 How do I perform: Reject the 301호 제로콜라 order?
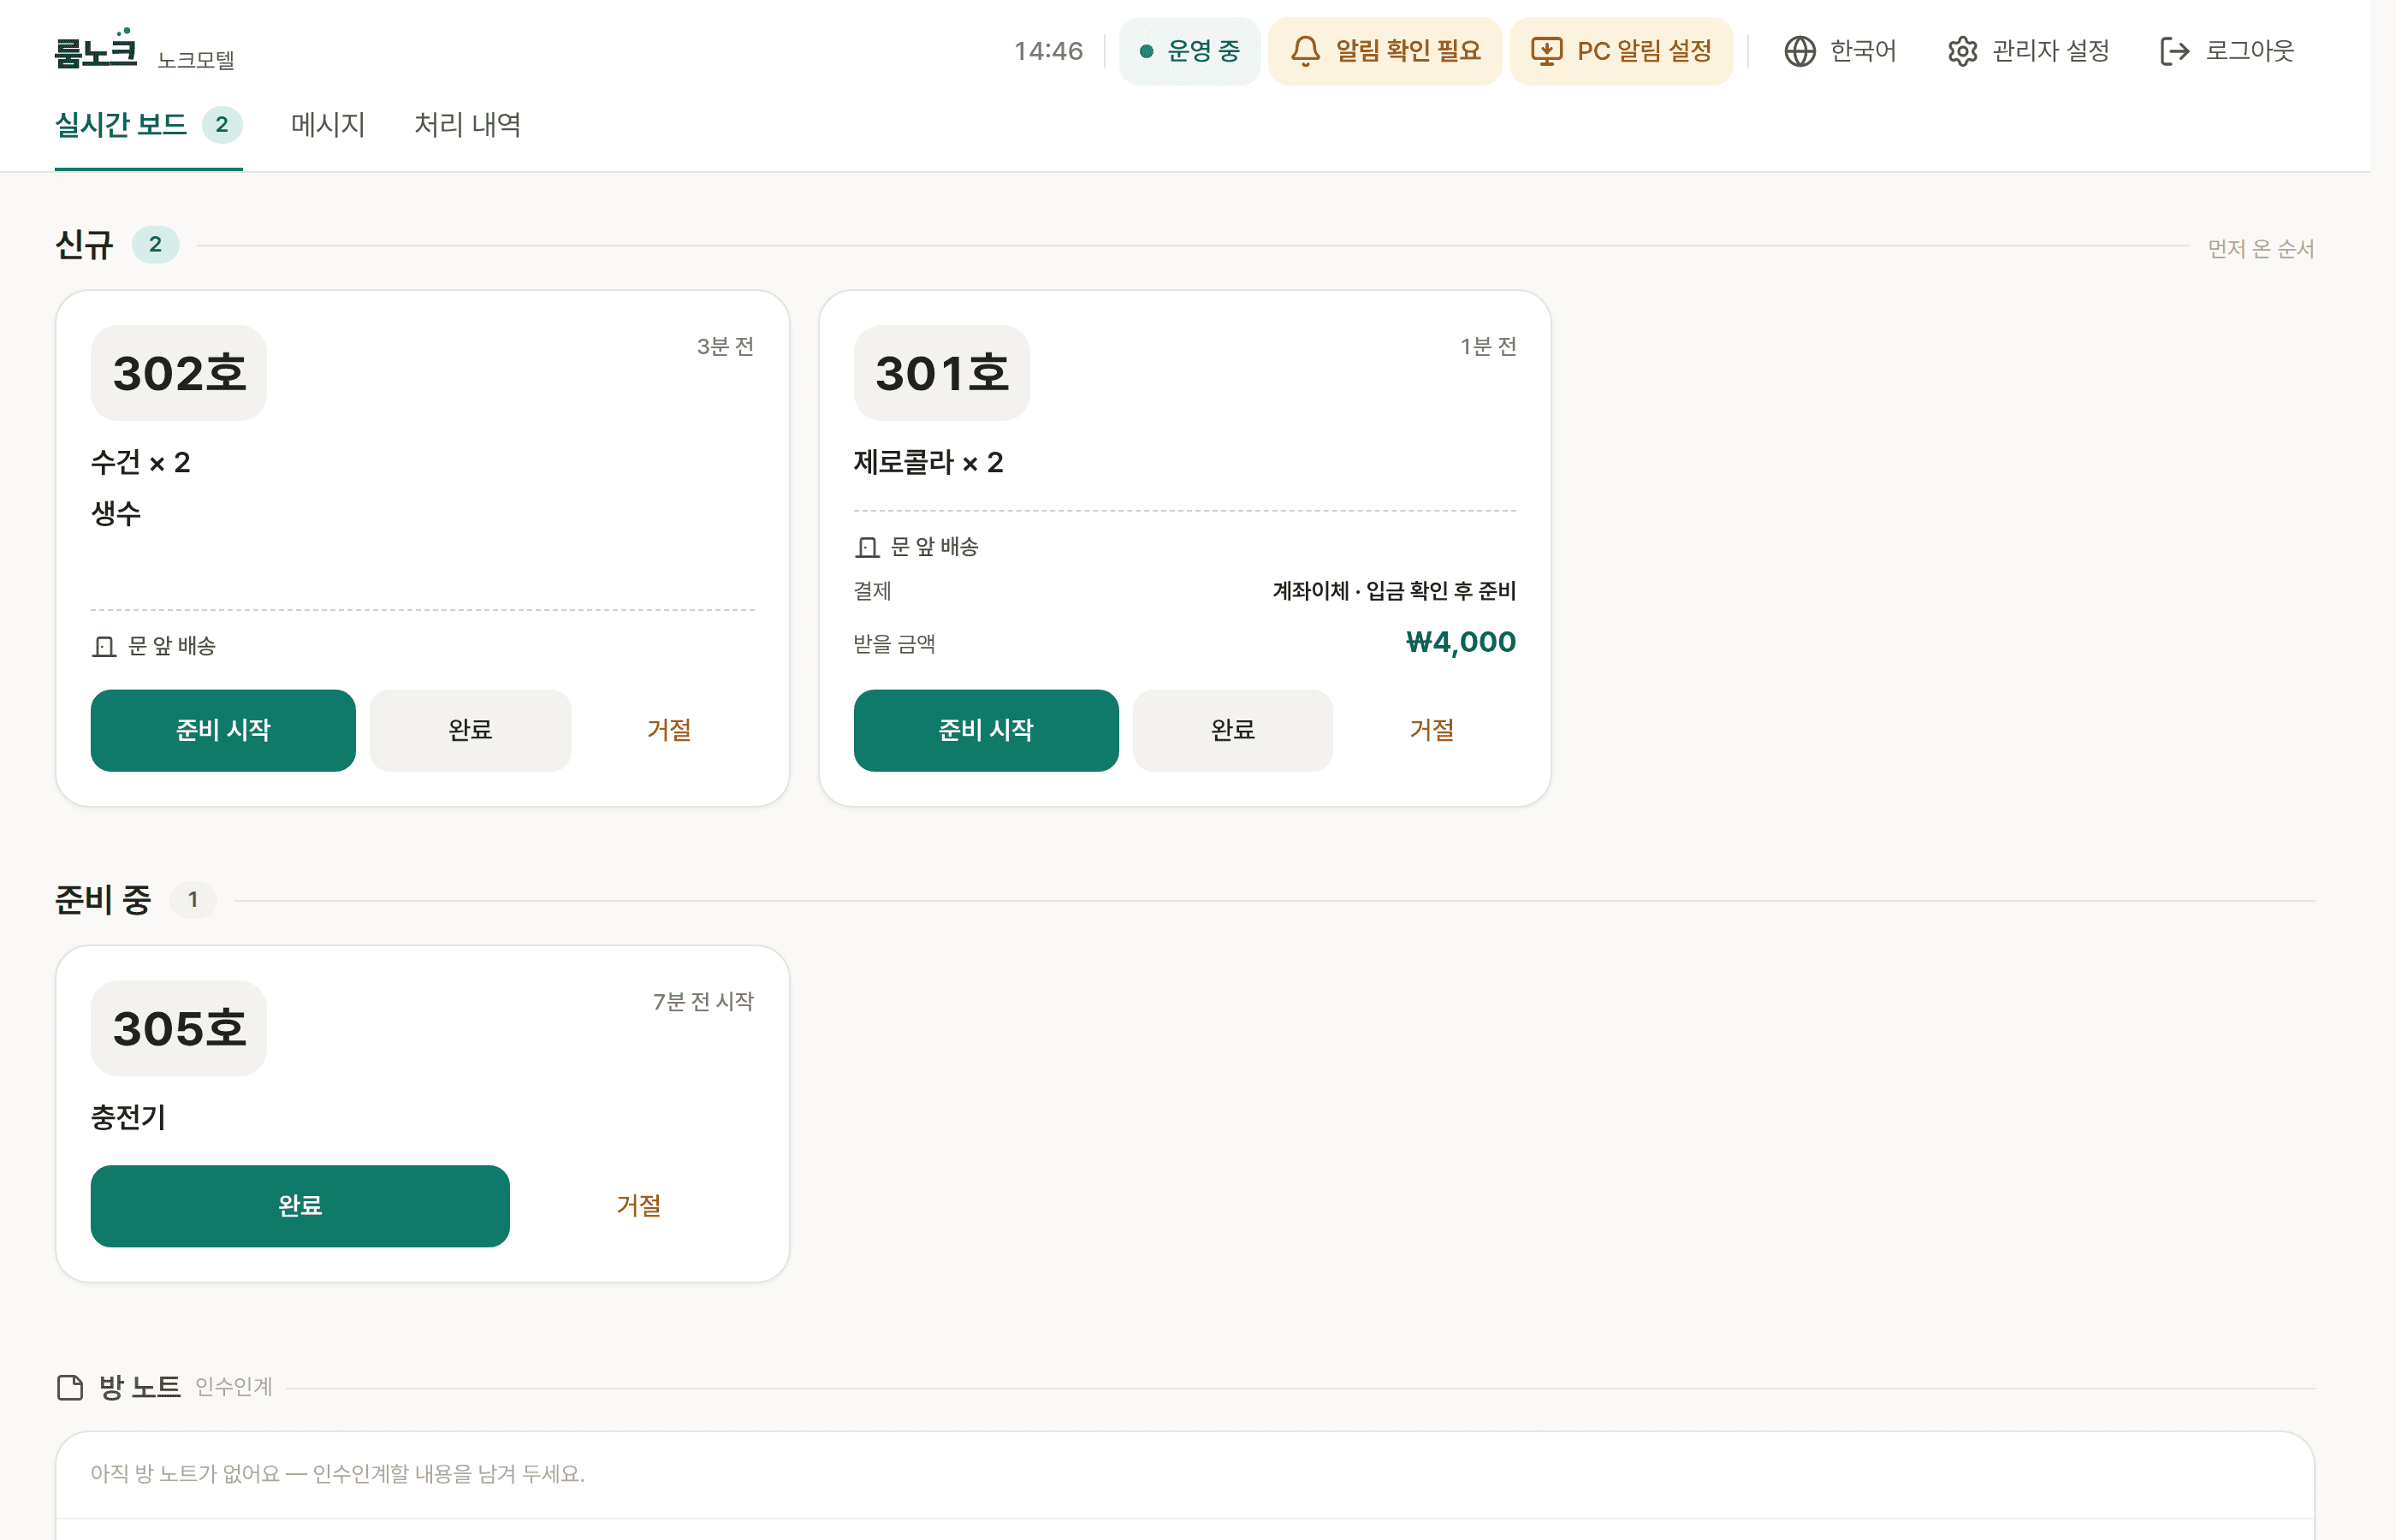(1431, 730)
